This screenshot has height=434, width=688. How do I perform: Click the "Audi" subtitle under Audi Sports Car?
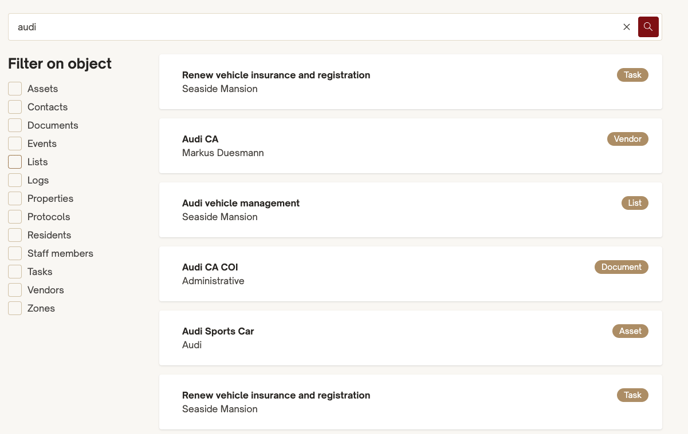point(192,345)
